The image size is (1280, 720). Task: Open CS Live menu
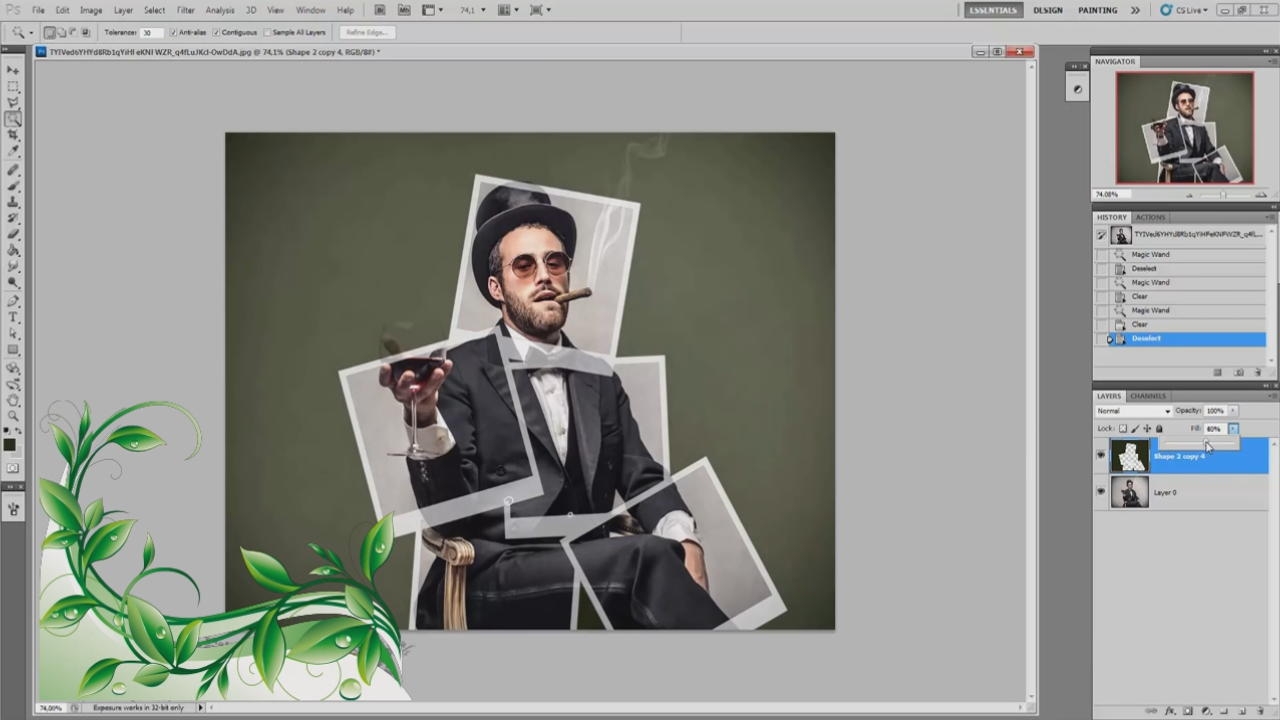pos(1183,10)
